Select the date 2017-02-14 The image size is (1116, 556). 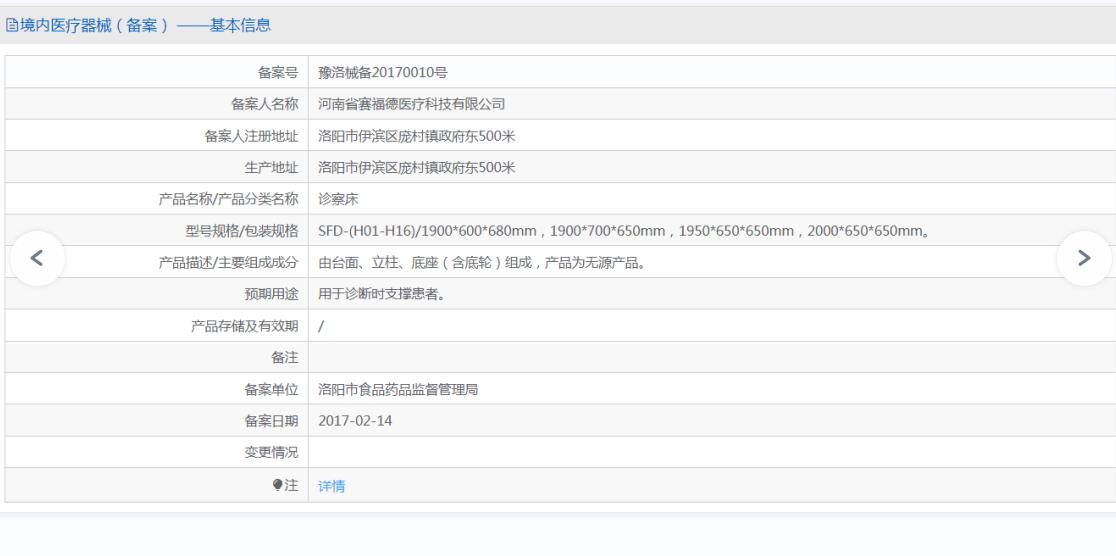point(355,421)
